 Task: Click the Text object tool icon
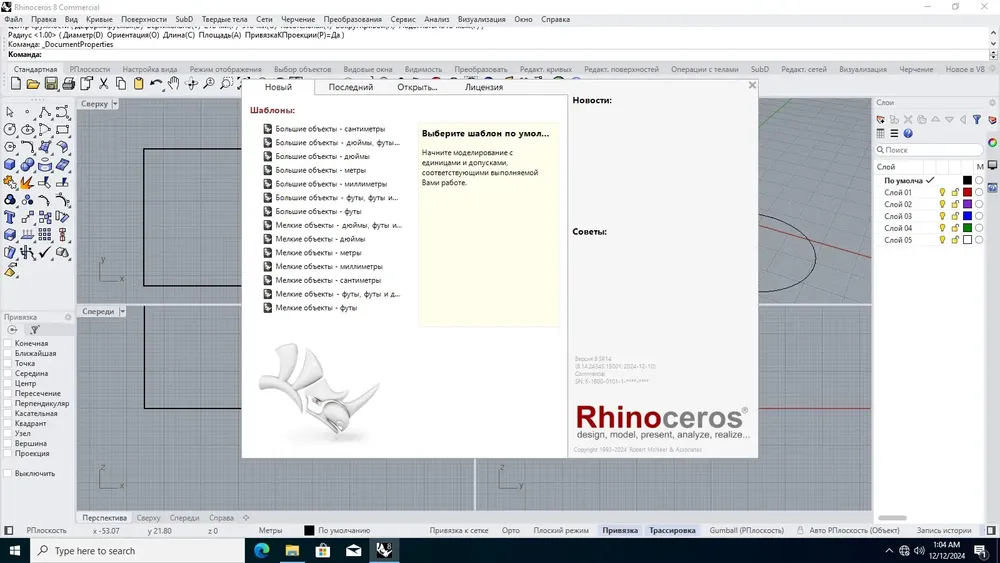coord(10,217)
